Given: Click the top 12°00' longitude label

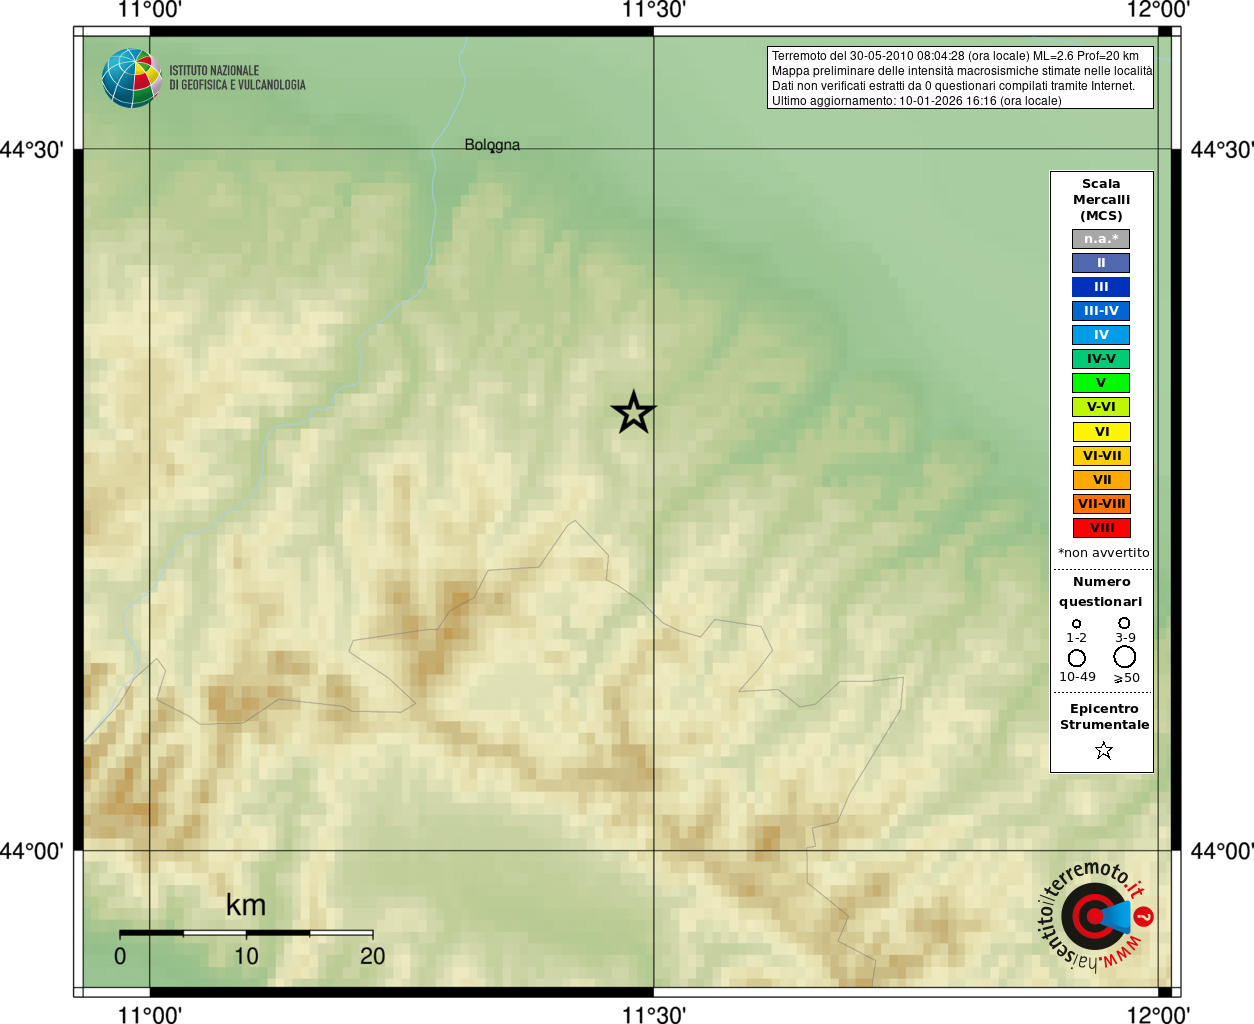Looking at the screenshot, I should point(1158,10).
